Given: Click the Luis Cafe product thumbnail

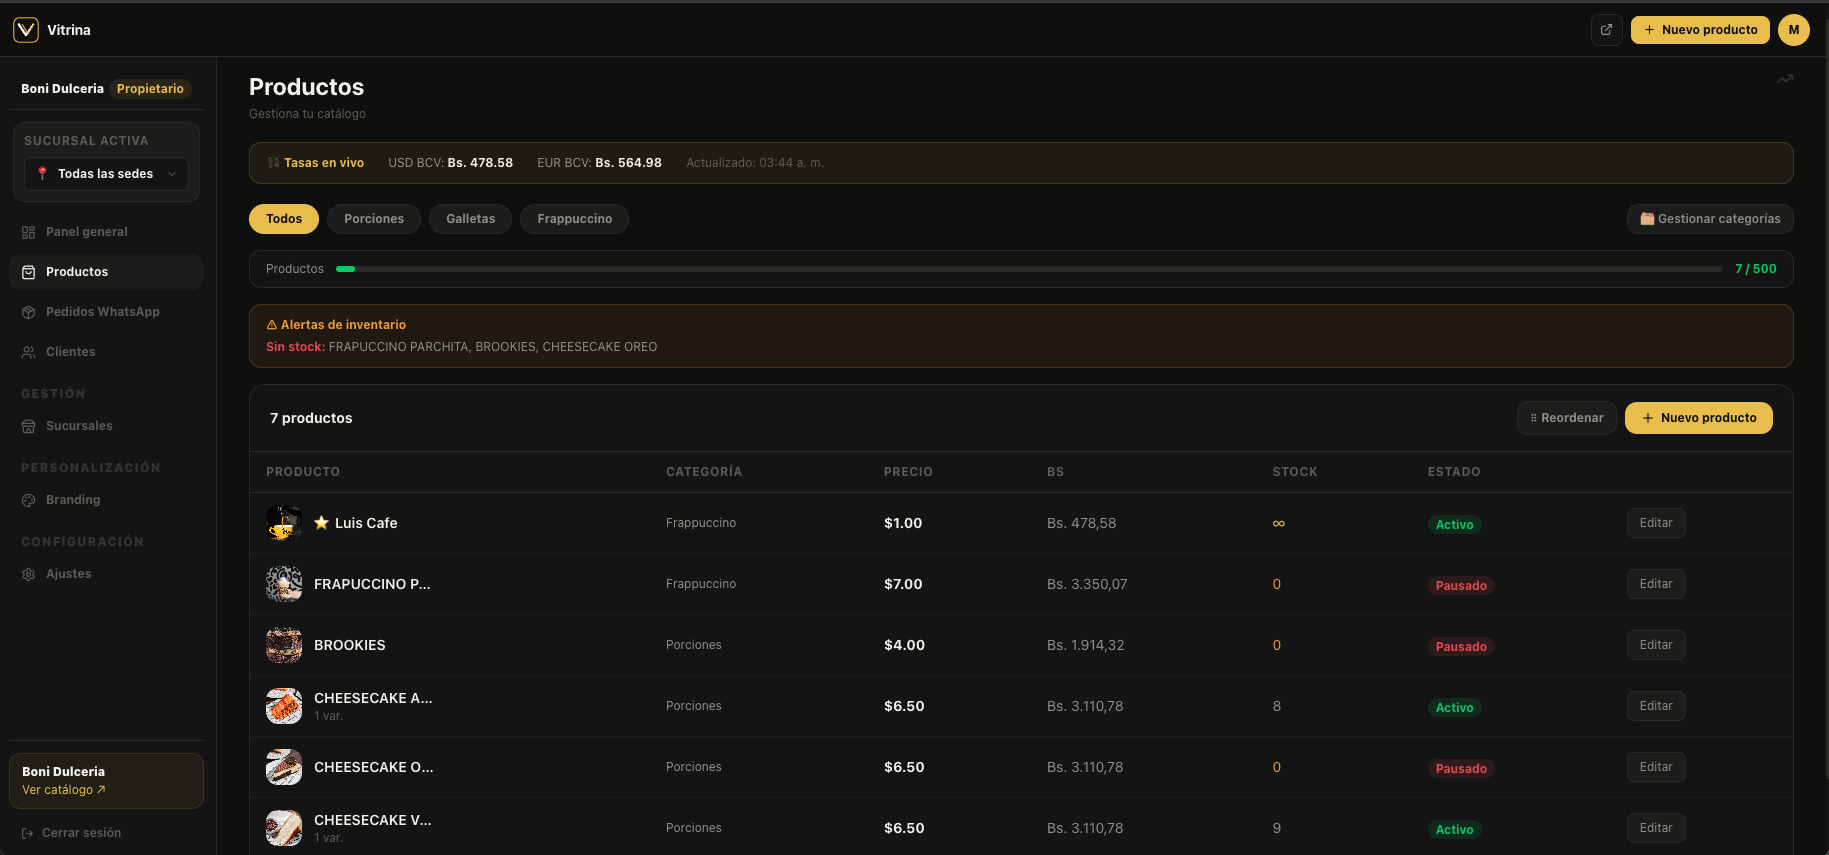Looking at the screenshot, I should click(284, 523).
